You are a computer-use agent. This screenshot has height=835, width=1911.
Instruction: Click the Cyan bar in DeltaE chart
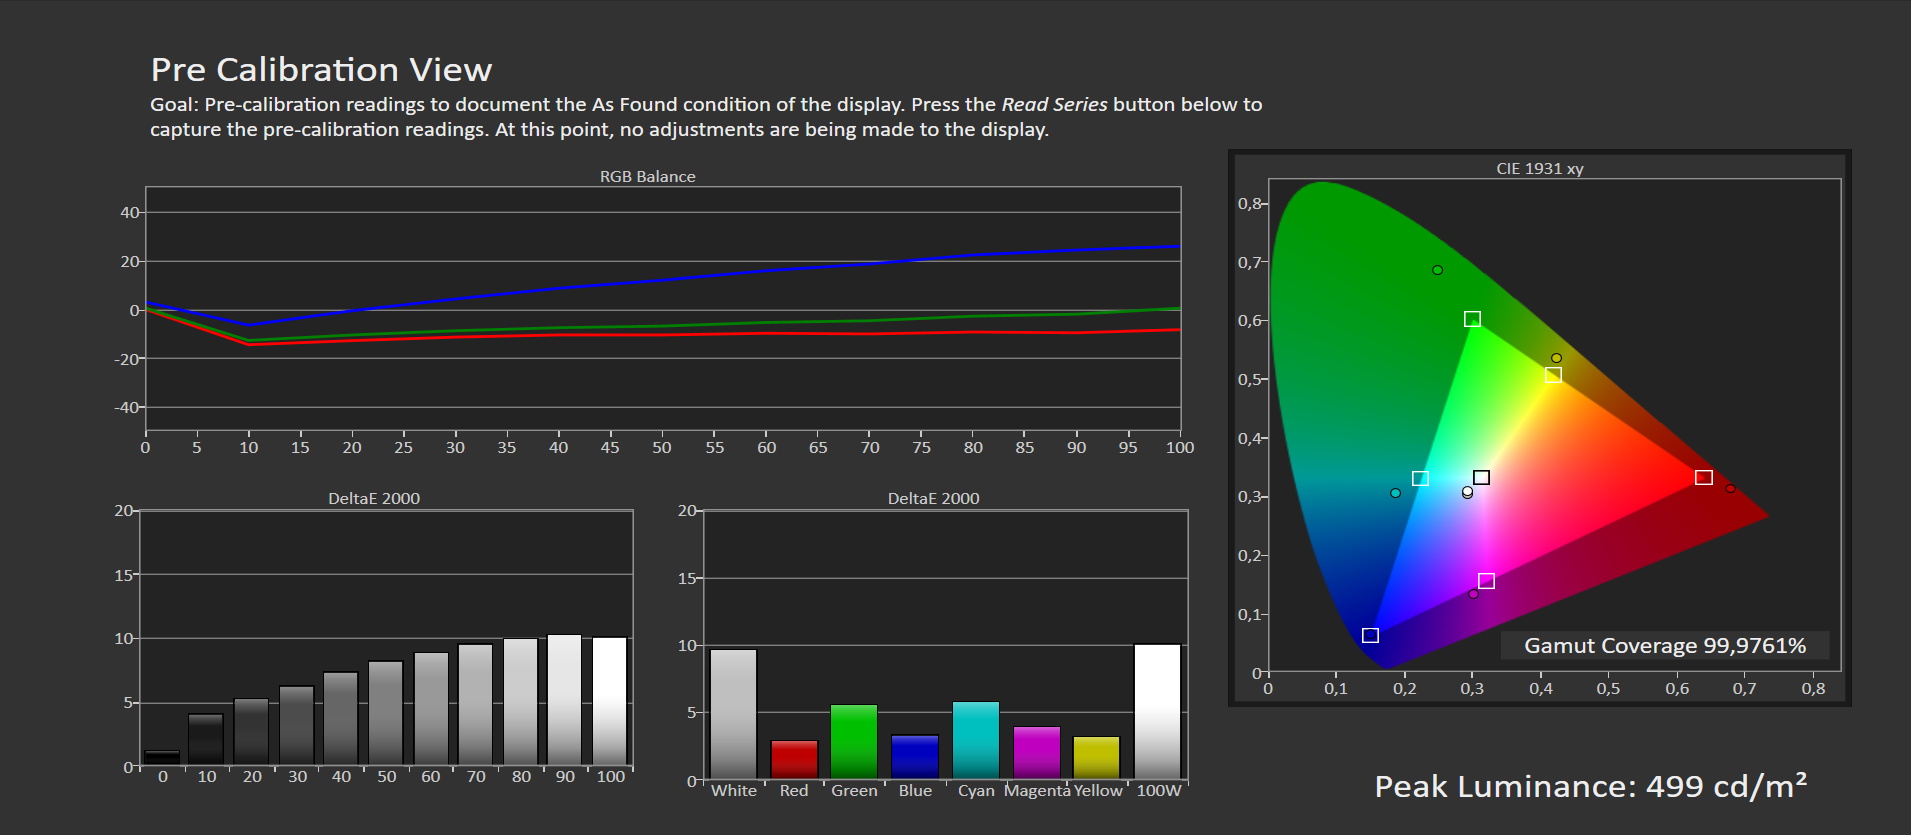click(976, 740)
